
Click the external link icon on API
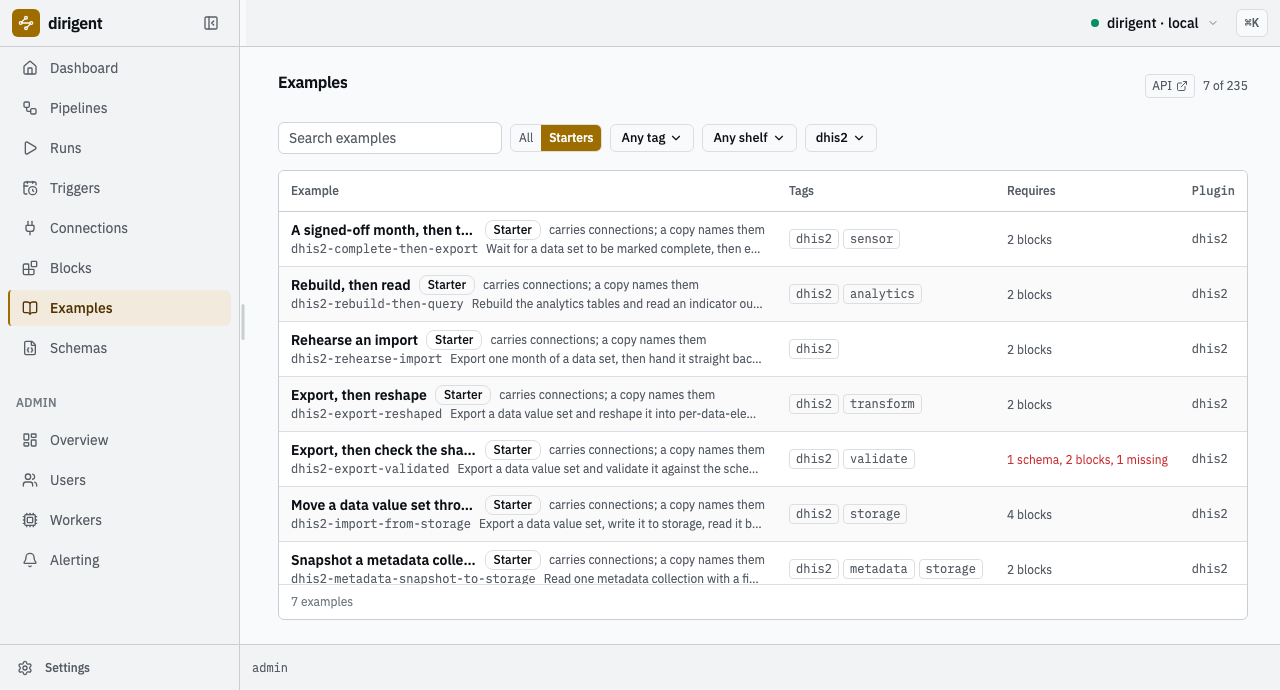coord(1182,86)
